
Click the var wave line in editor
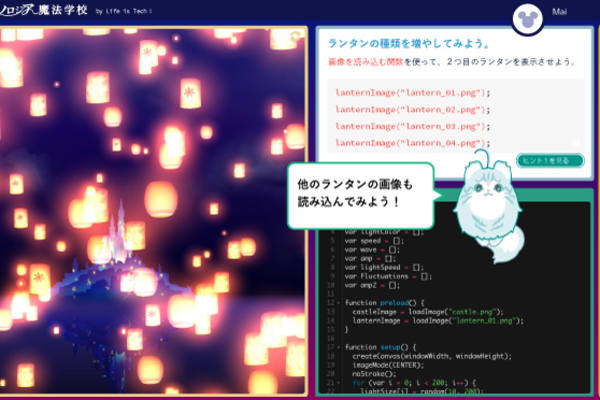[x=372, y=250]
